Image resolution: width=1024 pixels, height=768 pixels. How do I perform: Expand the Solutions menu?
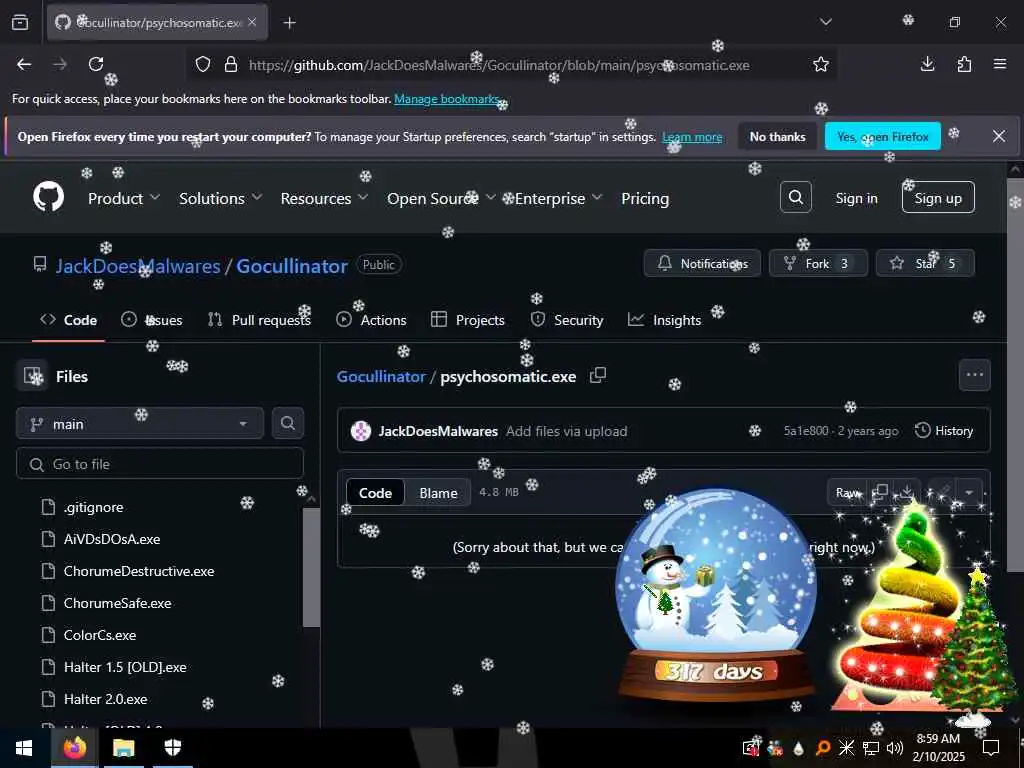pos(220,199)
